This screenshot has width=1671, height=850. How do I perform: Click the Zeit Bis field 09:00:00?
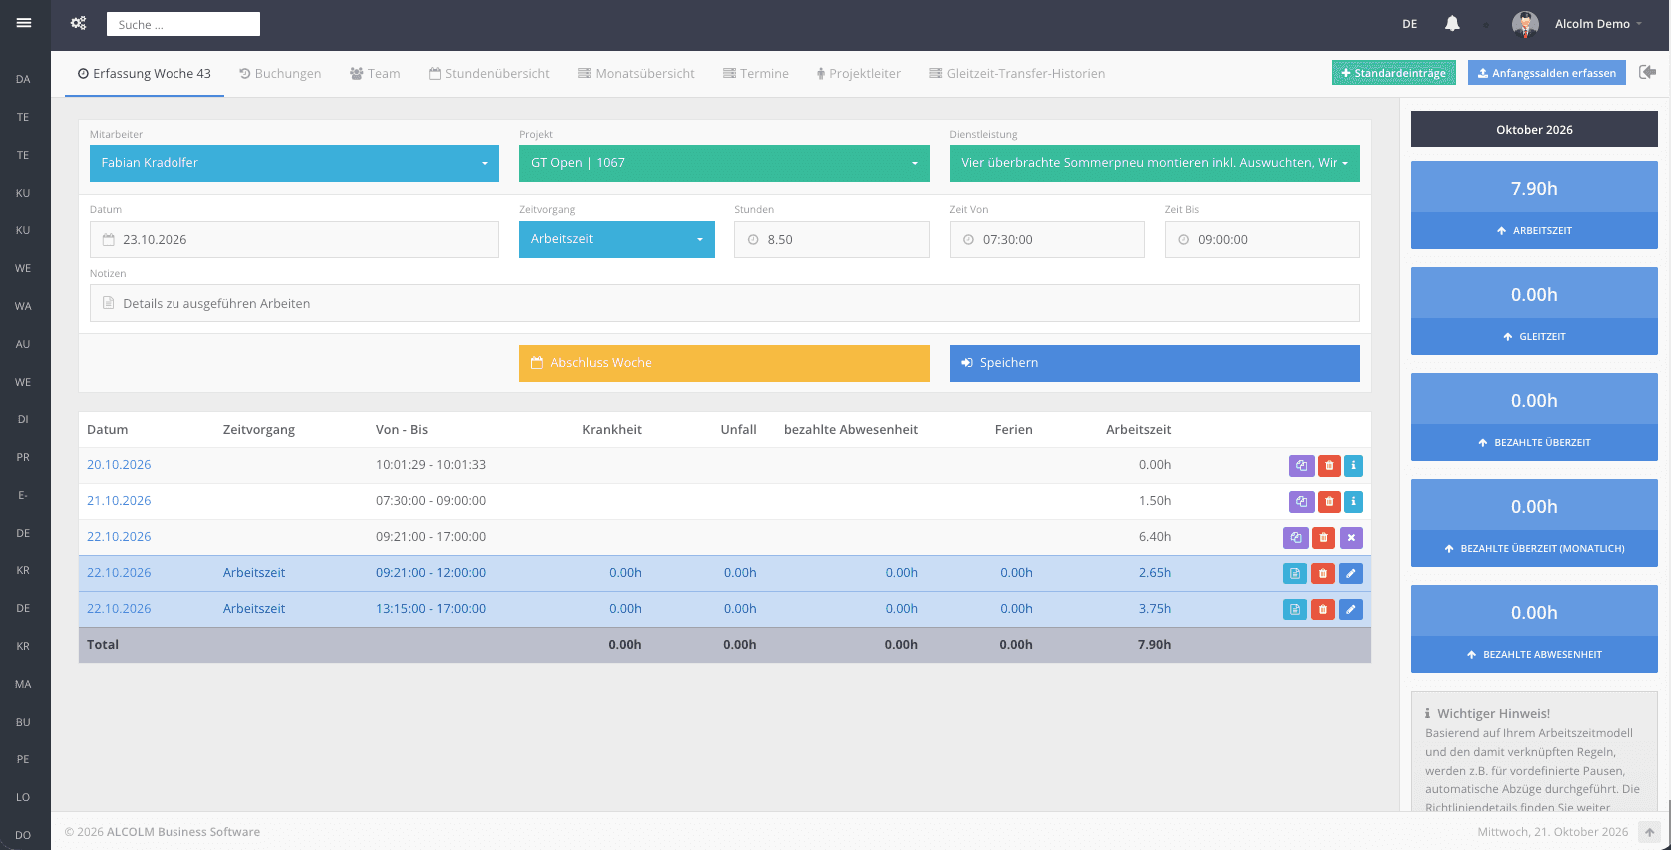pos(1262,240)
